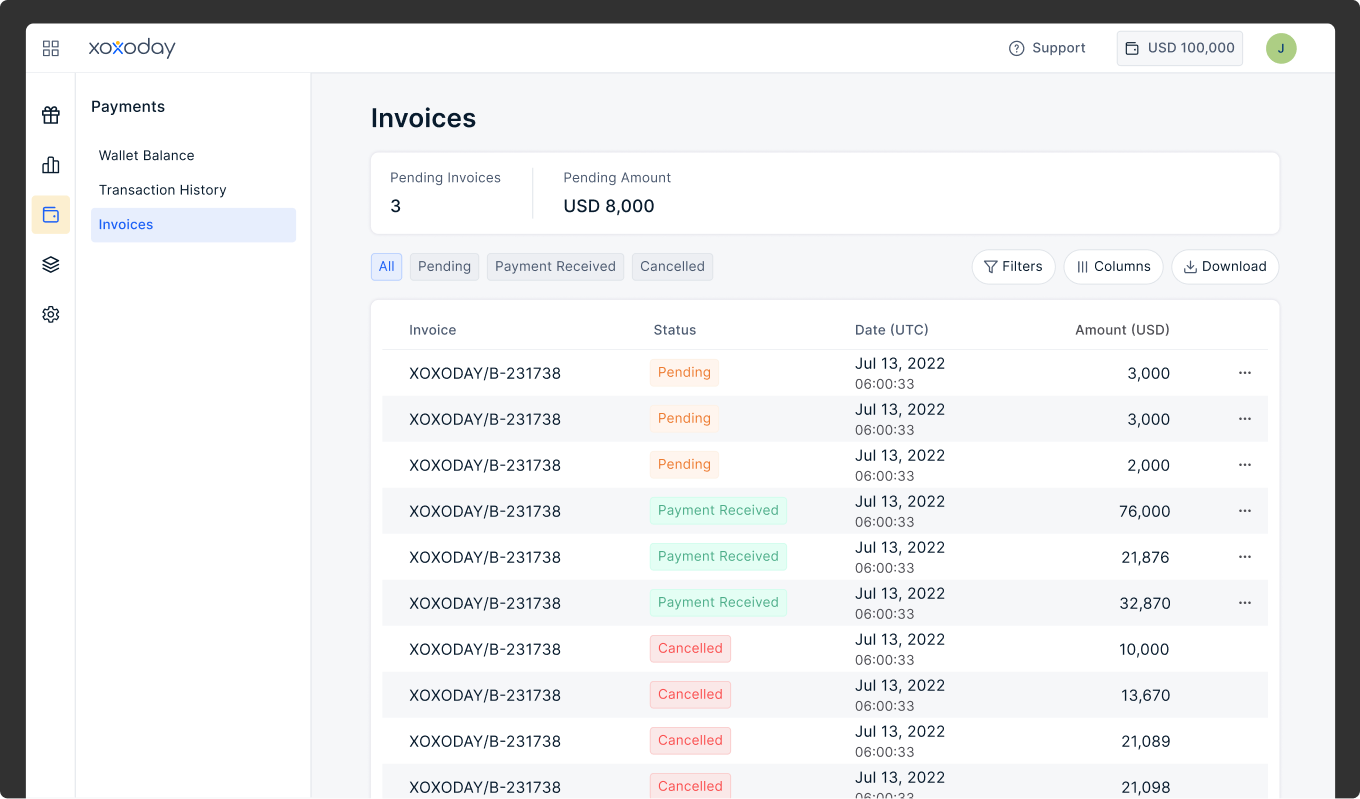The width and height of the screenshot is (1360, 799).
Task: Open more options for the 21,876 row
Action: click(1245, 557)
